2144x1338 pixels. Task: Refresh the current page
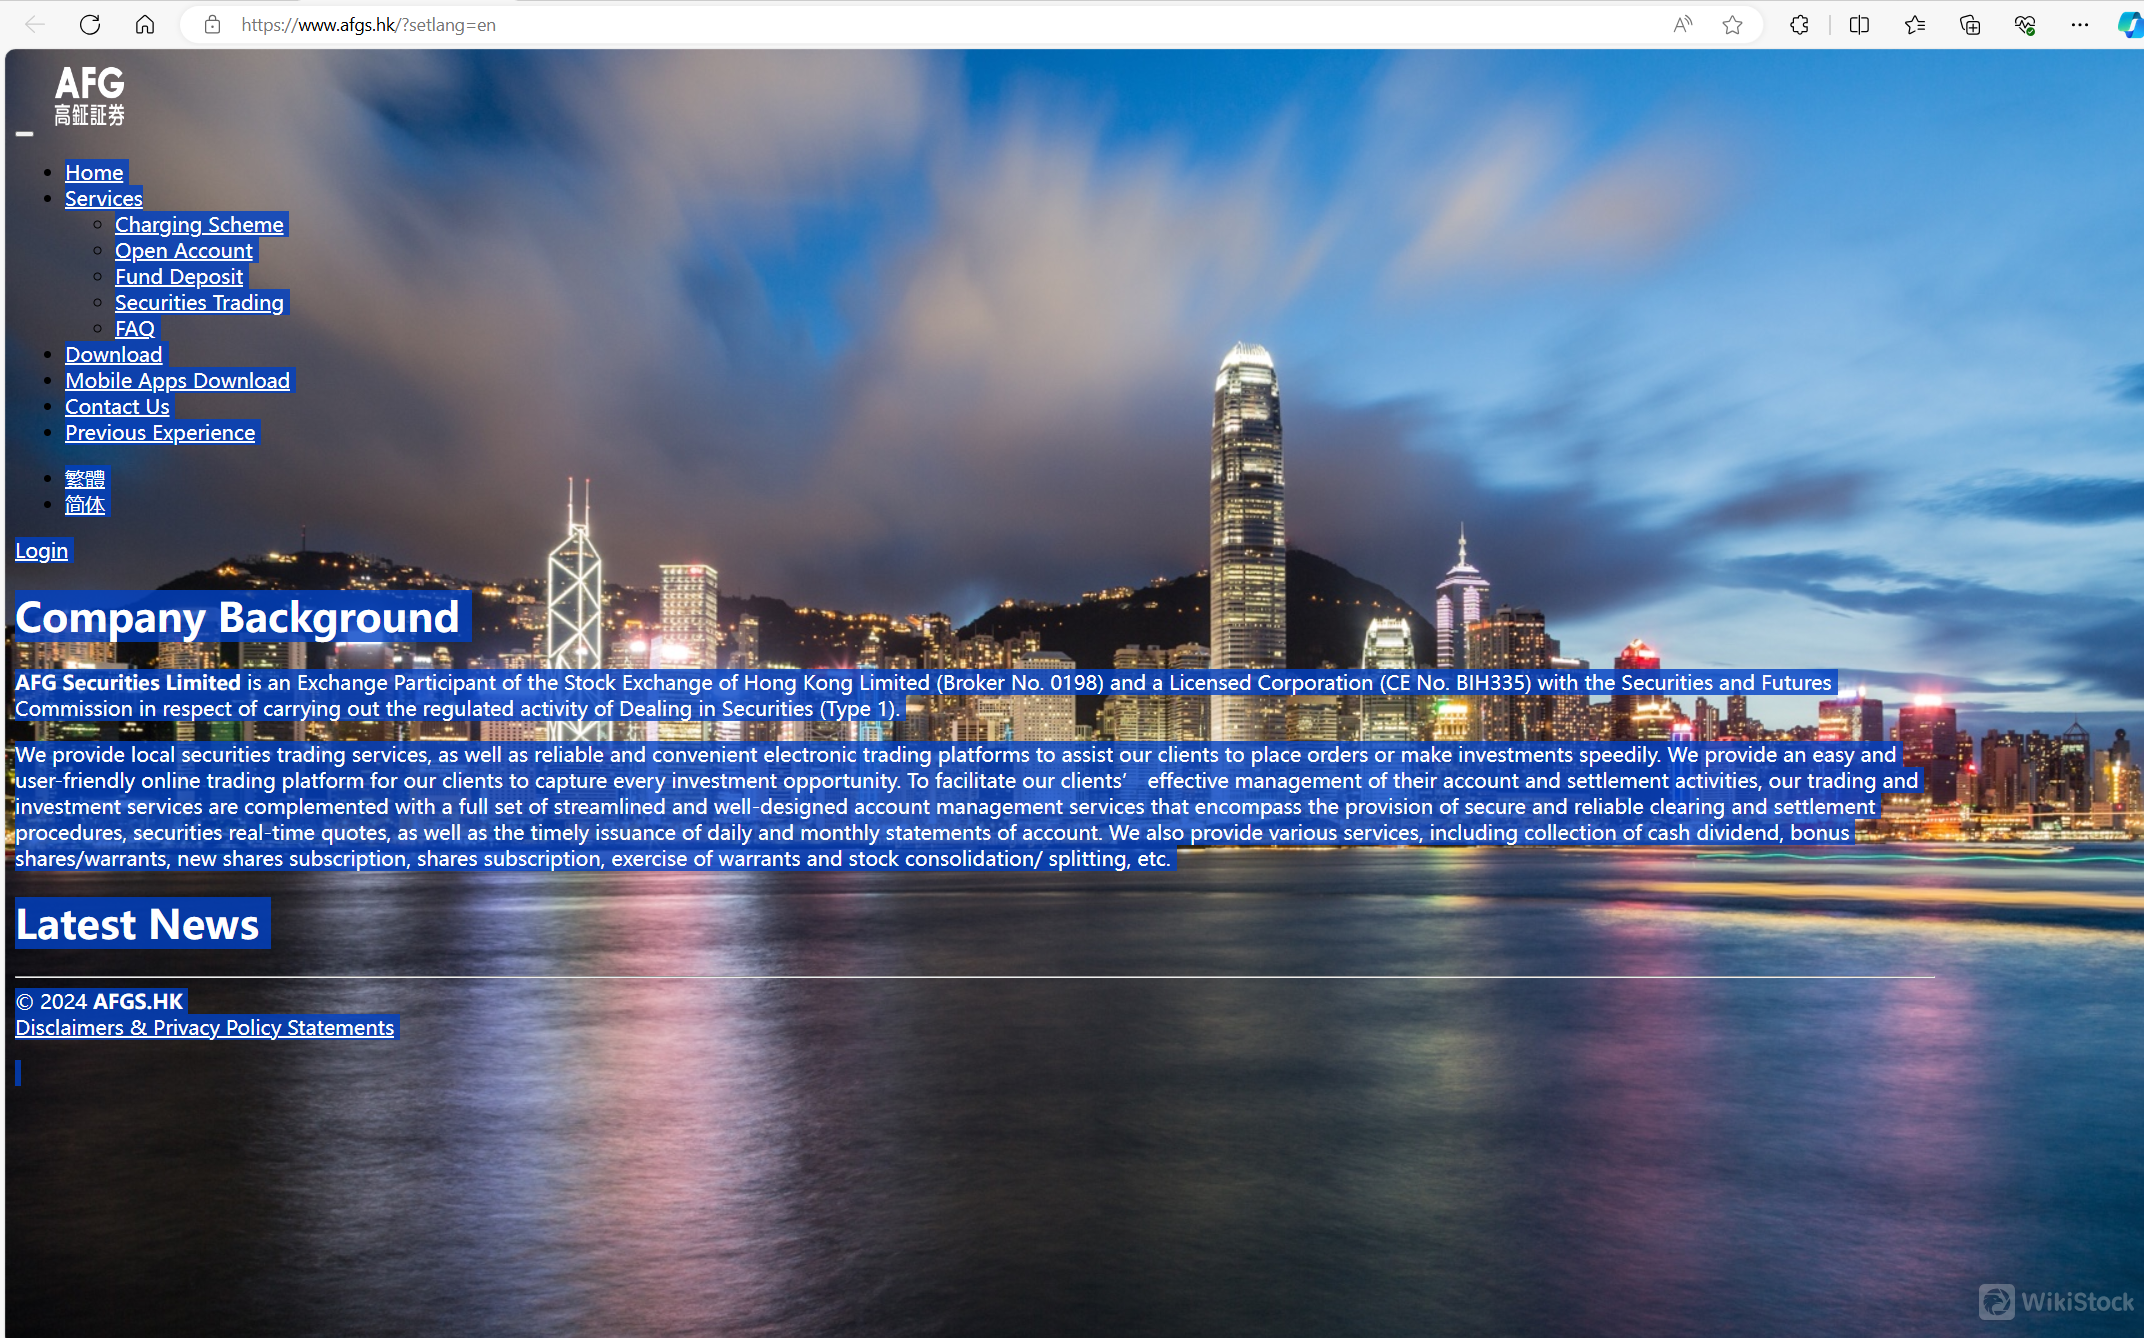coord(90,25)
